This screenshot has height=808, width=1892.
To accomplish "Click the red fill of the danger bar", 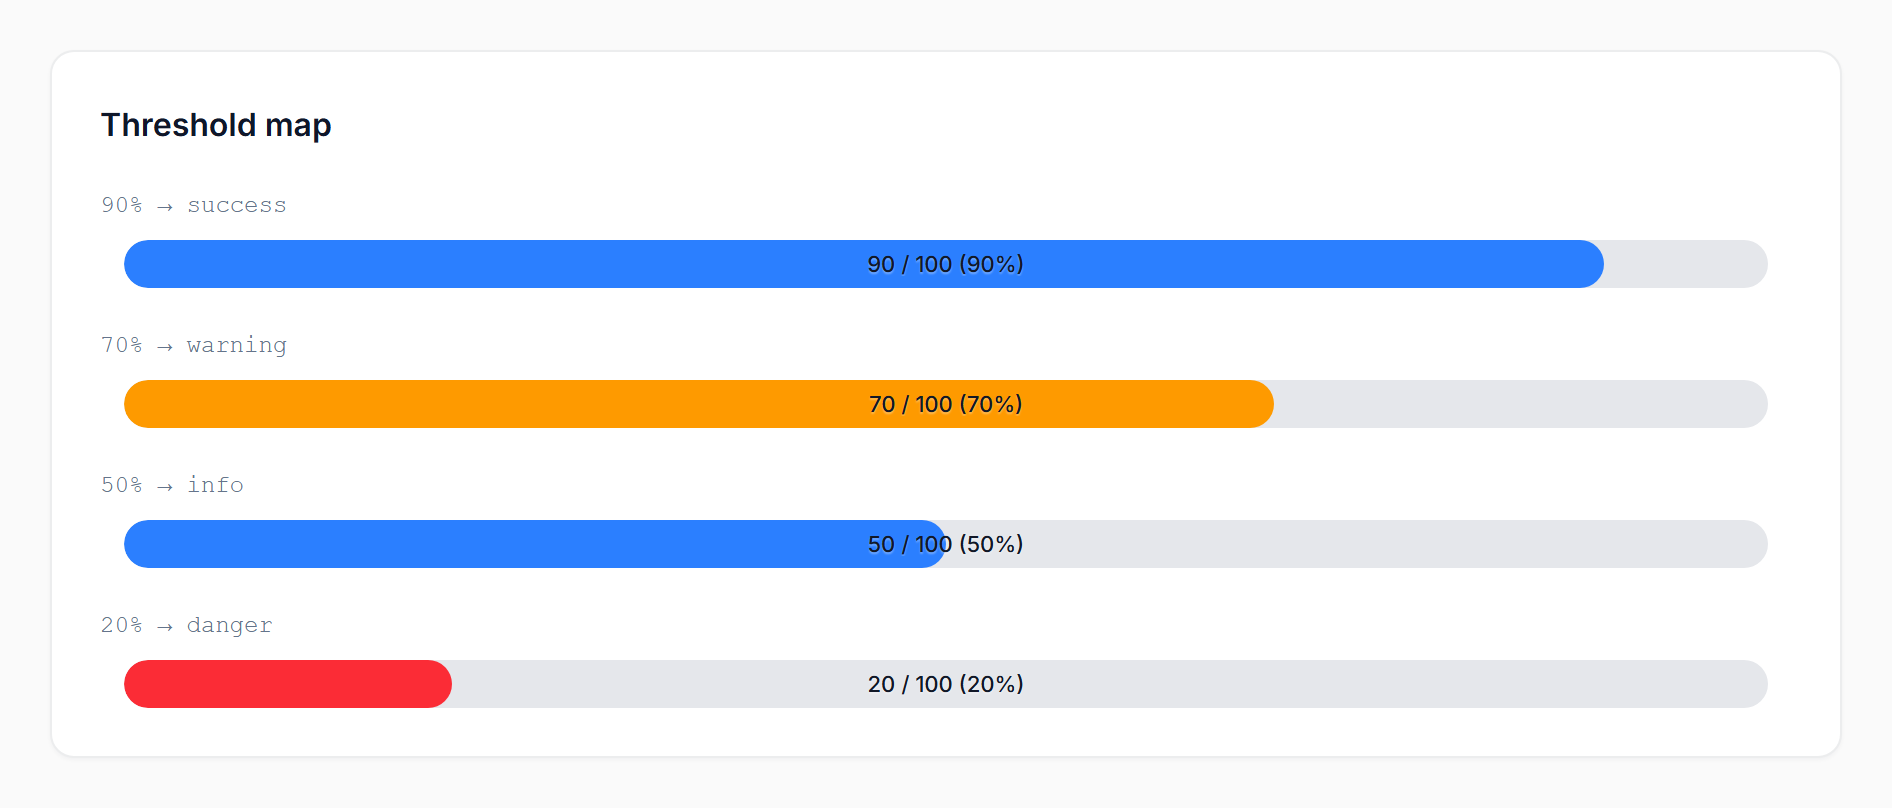I will pos(288,684).
